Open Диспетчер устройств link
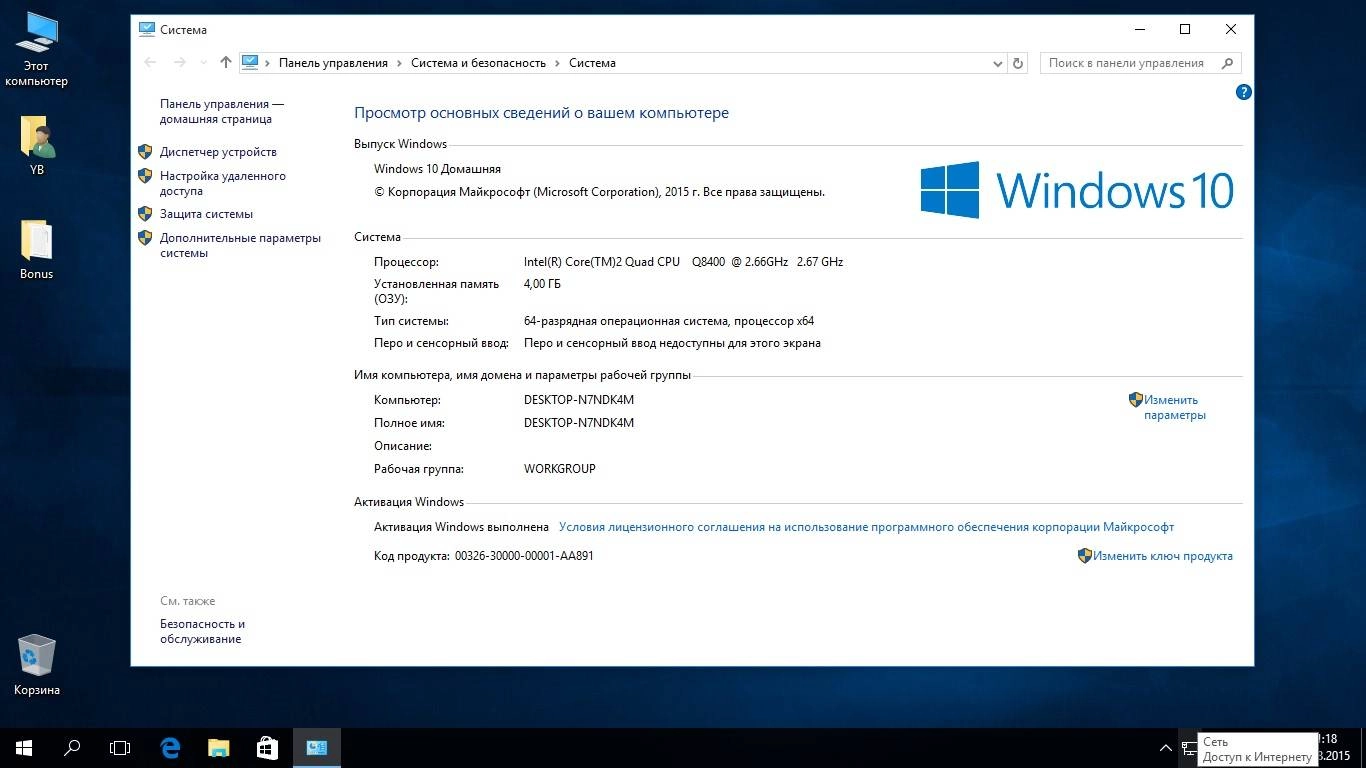Viewport: 1366px width, 768px height. tap(218, 152)
